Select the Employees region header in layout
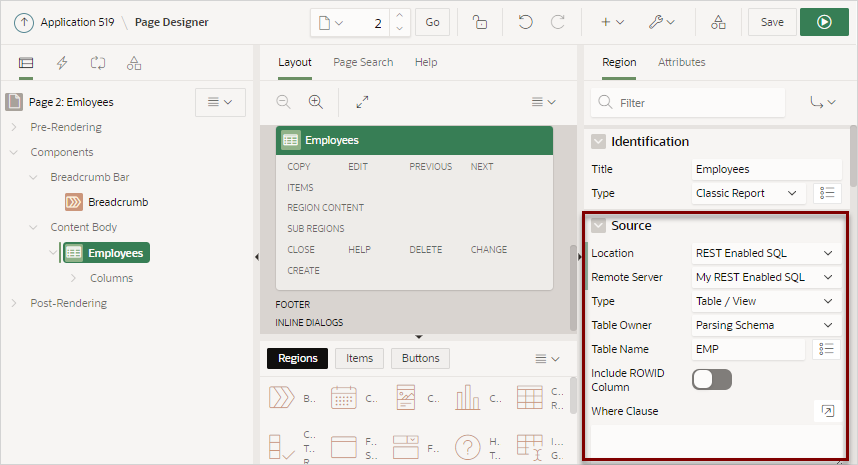This screenshot has height=465, width=858. coord(414,141)
